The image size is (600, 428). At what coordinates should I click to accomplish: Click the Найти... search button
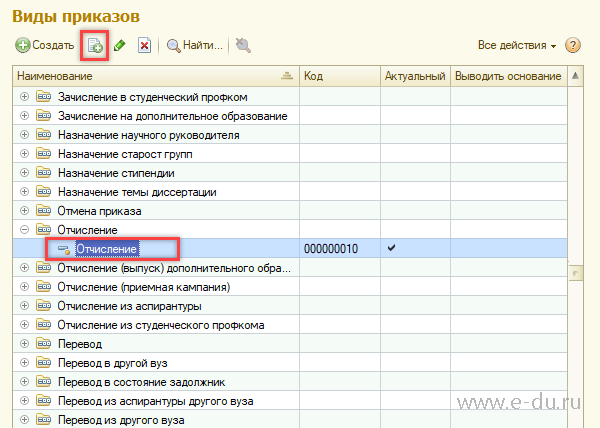pos(194,46)
